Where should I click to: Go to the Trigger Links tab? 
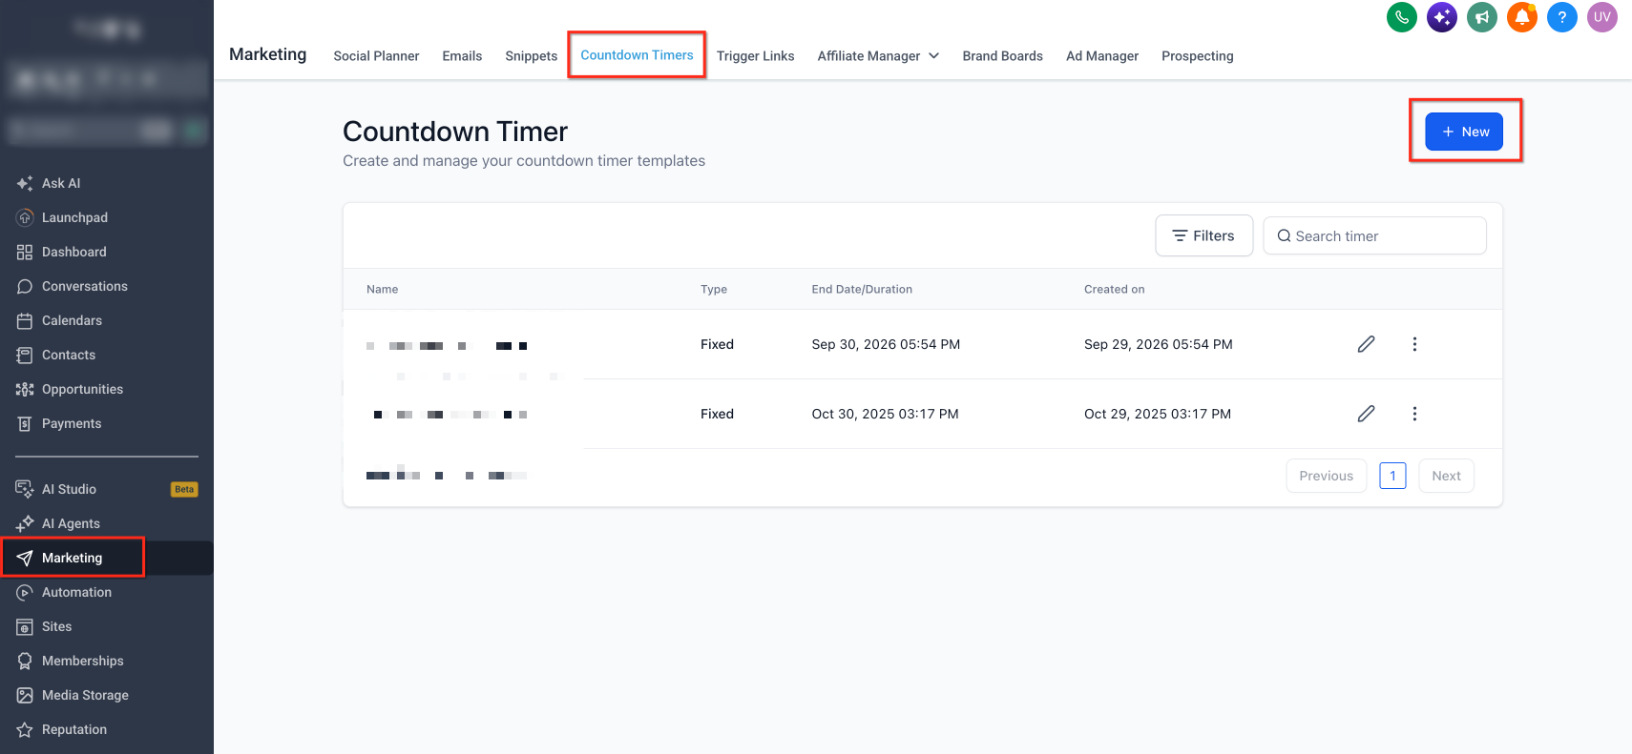(755, 56)
